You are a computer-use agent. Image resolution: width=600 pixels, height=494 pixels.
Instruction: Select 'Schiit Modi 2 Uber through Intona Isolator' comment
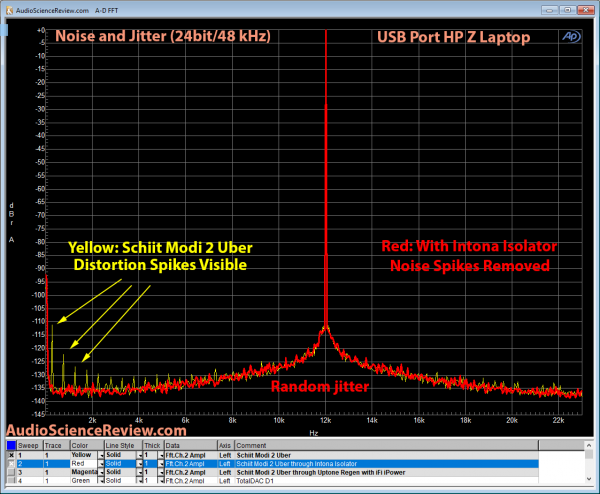tap(297, 464)
